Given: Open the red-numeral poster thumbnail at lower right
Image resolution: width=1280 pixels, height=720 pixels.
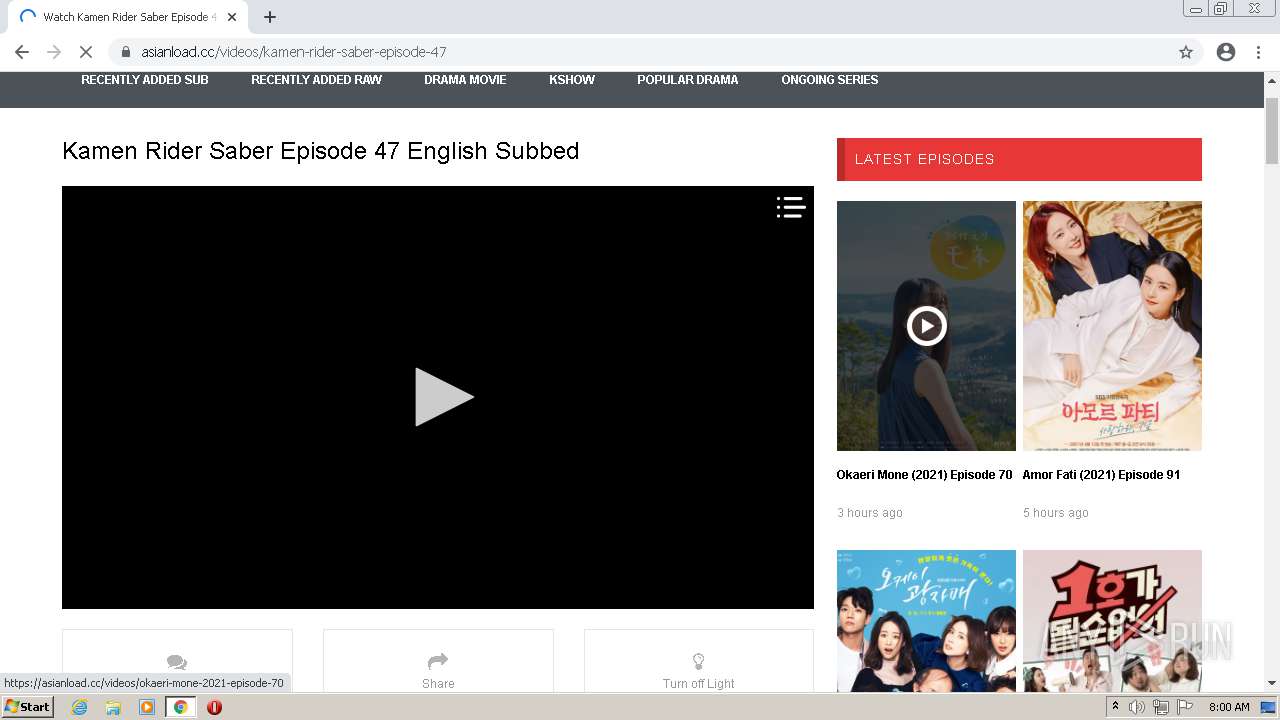Looking at the screenshot, I should (1112, 621).
